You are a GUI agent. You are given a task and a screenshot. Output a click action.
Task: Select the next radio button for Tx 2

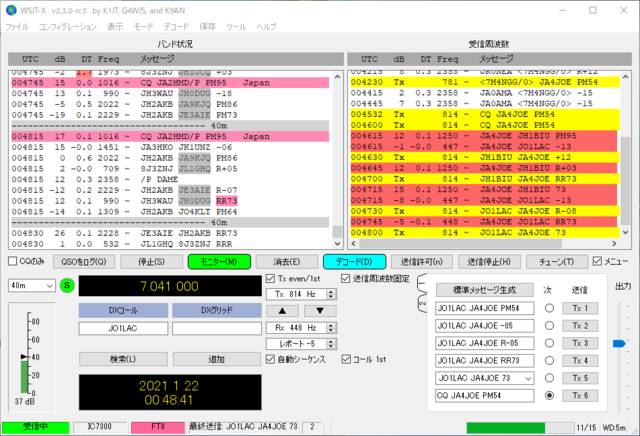tap(549, 326)
